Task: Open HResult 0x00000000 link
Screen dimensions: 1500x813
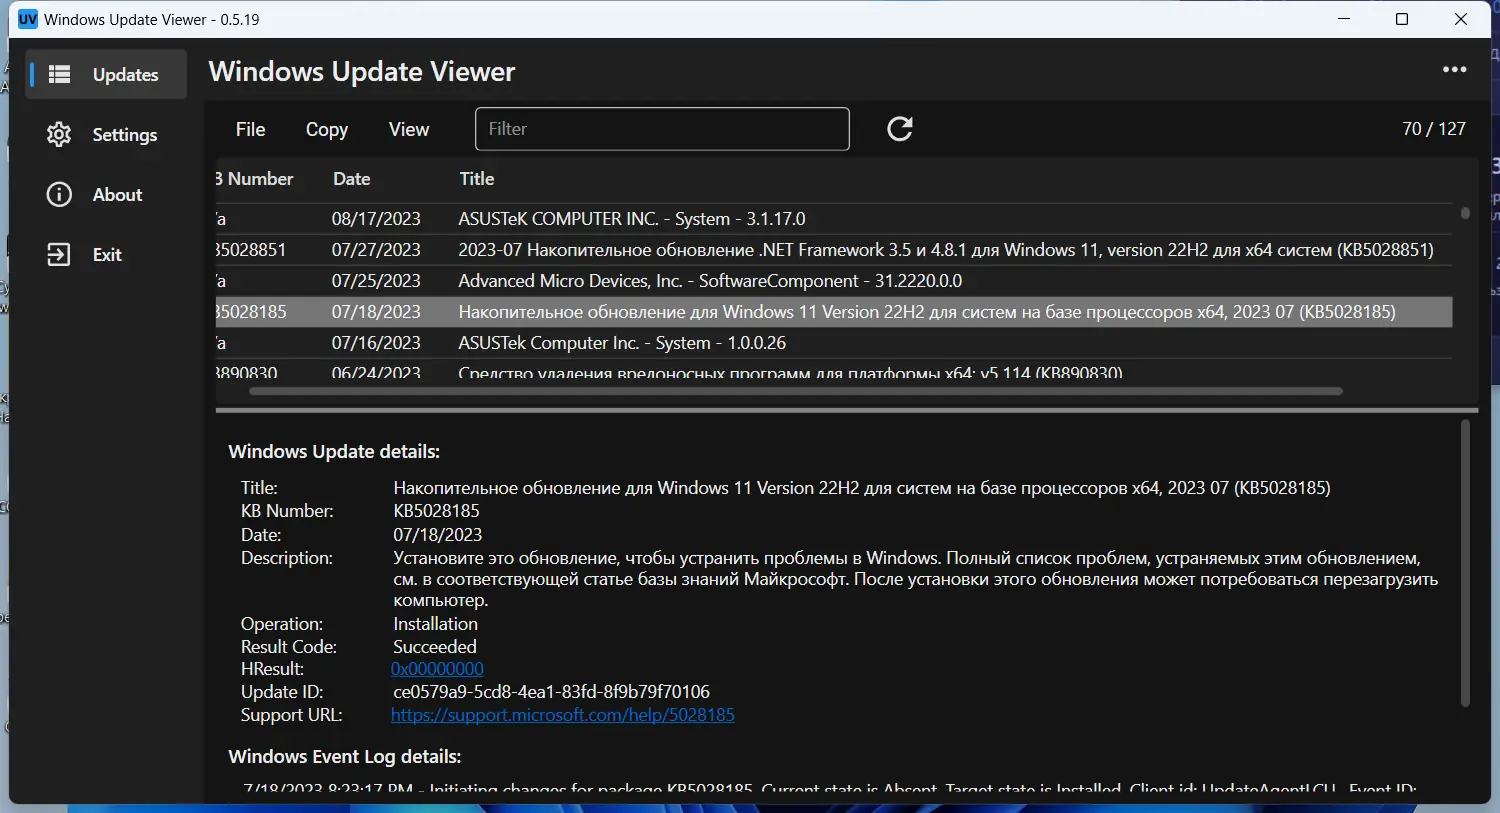Action: coord(437,669)
